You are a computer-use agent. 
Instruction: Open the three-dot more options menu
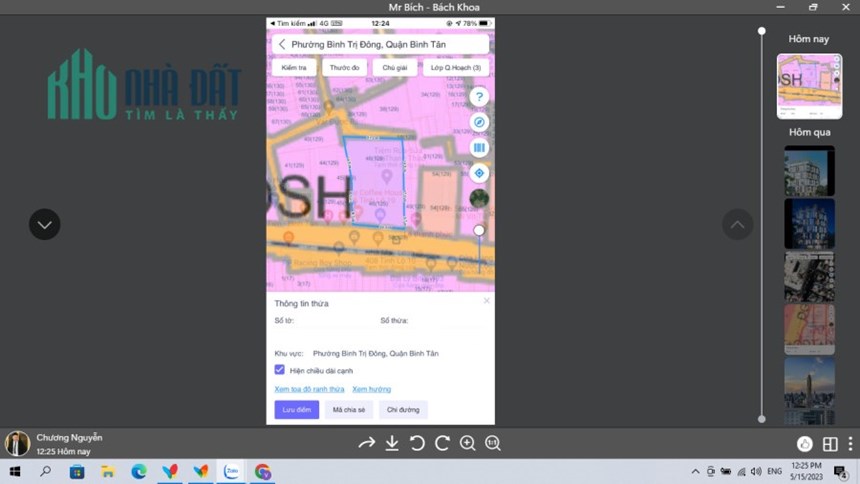coord(850,443)
